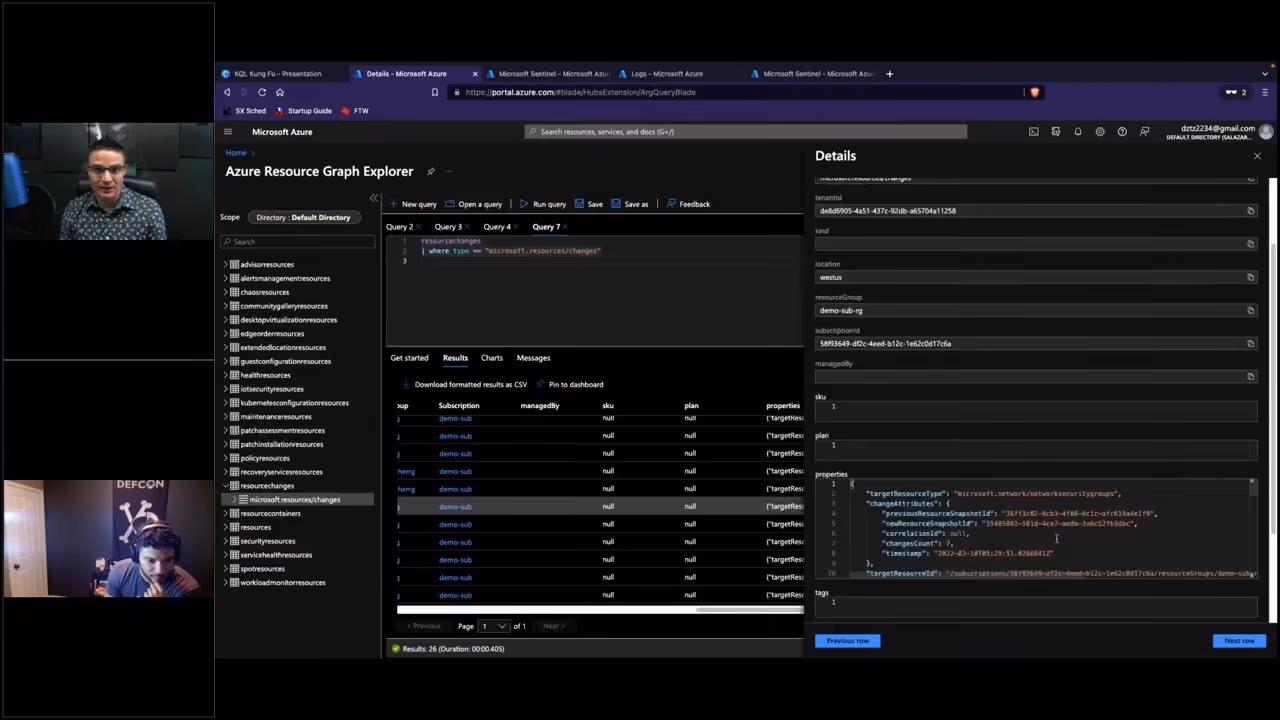This screenshot has width=1280, height=720.
Task: Expand the advisorresources table
Action: coord(225,265)
